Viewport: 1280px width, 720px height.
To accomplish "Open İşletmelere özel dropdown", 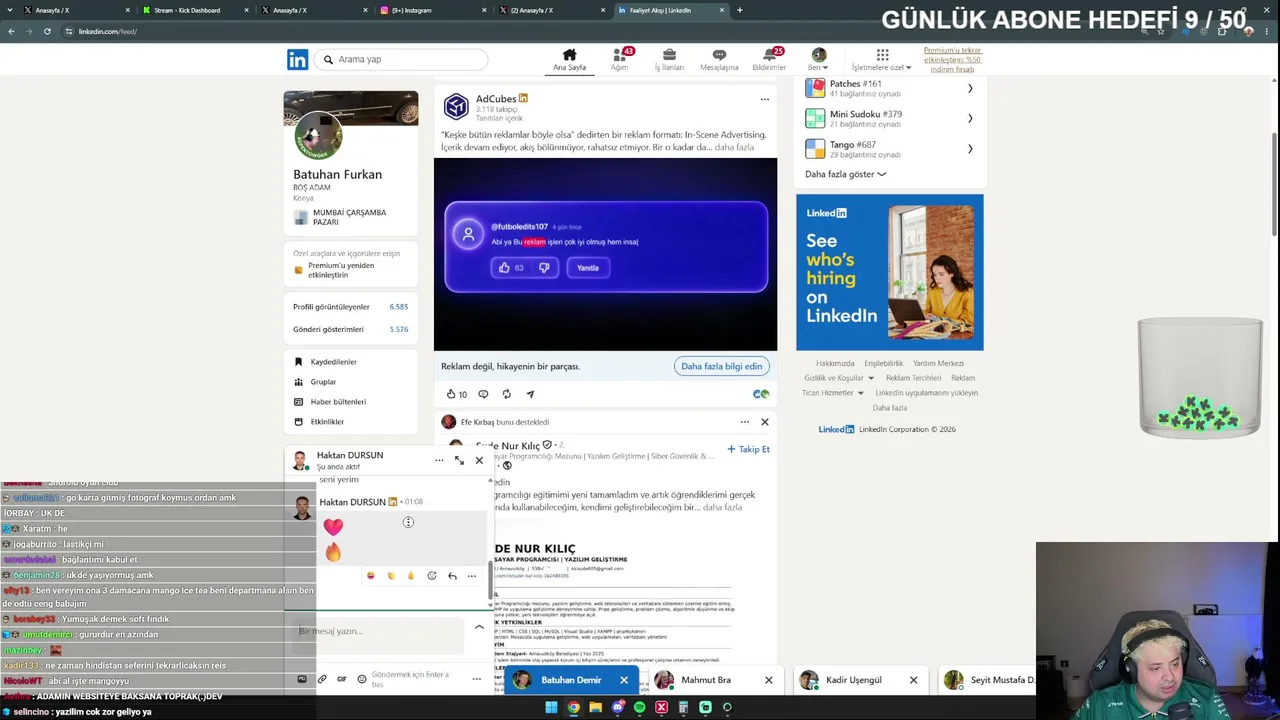I will pos(882,60).
